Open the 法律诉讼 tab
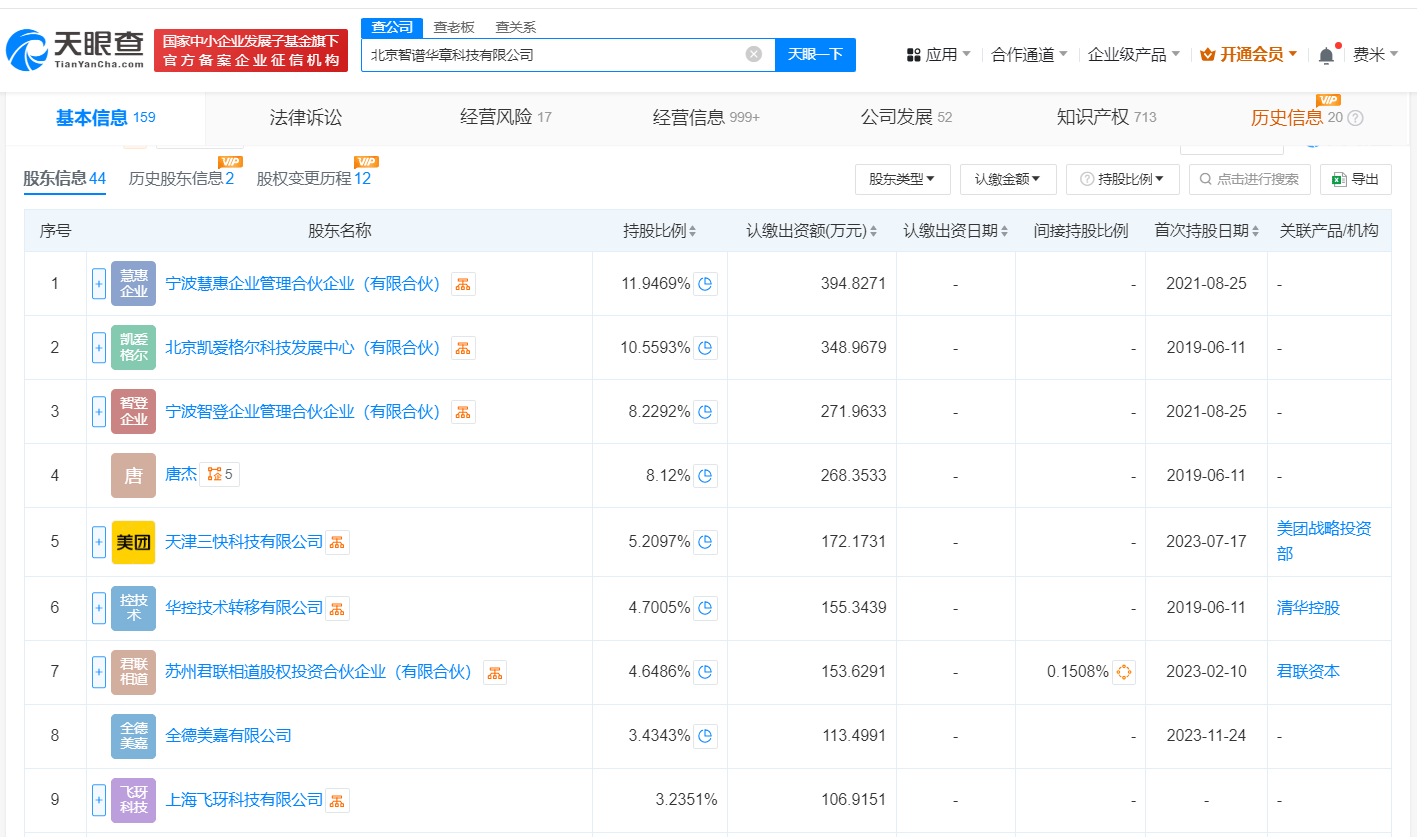 click(x=306, y=118)
